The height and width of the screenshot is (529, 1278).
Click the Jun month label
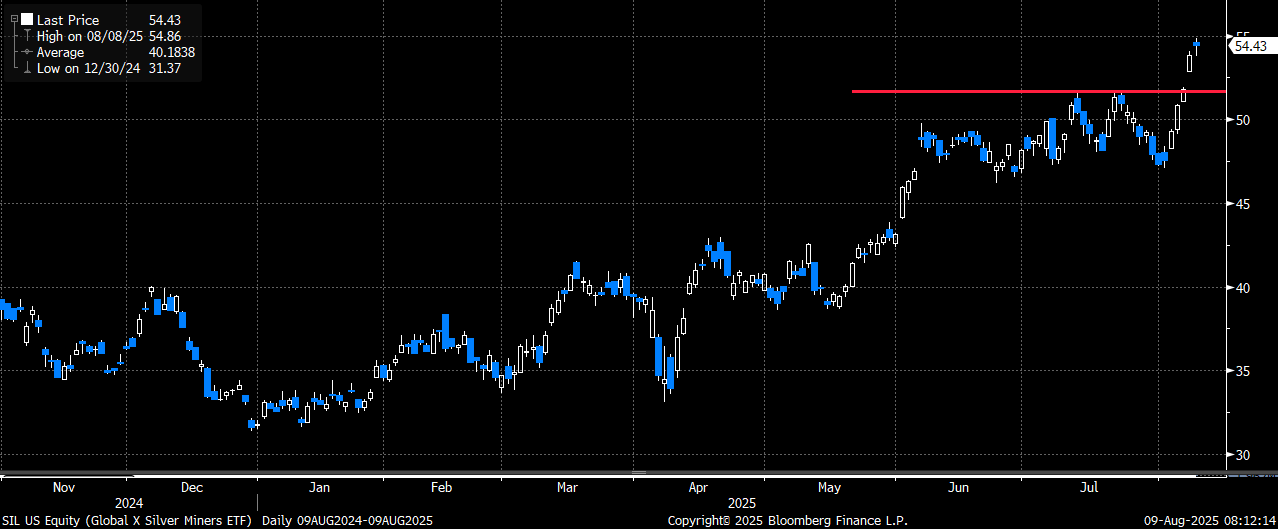[958, 488]
